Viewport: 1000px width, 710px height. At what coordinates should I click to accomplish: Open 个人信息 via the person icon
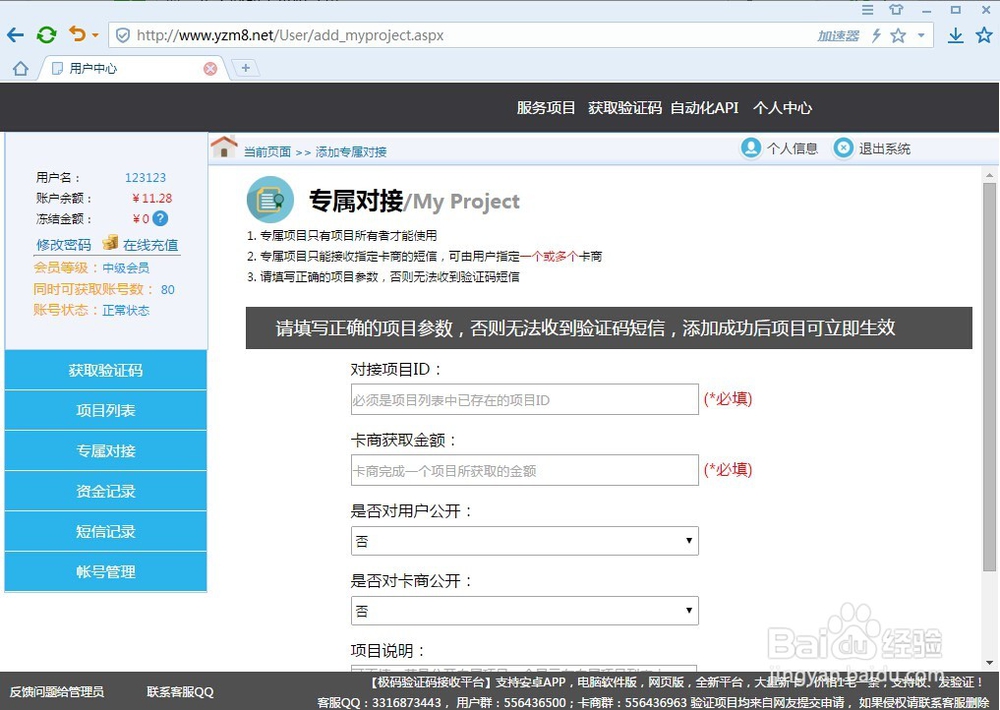(x=751, y=148)
